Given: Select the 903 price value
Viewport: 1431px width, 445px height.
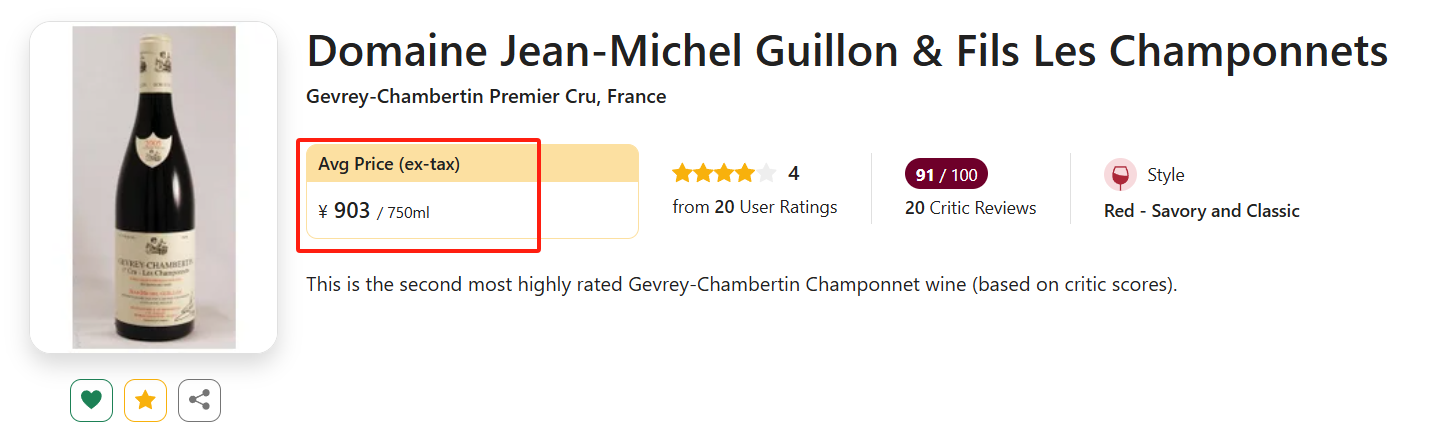Looking at the screenshot, I should pos(352,211).
